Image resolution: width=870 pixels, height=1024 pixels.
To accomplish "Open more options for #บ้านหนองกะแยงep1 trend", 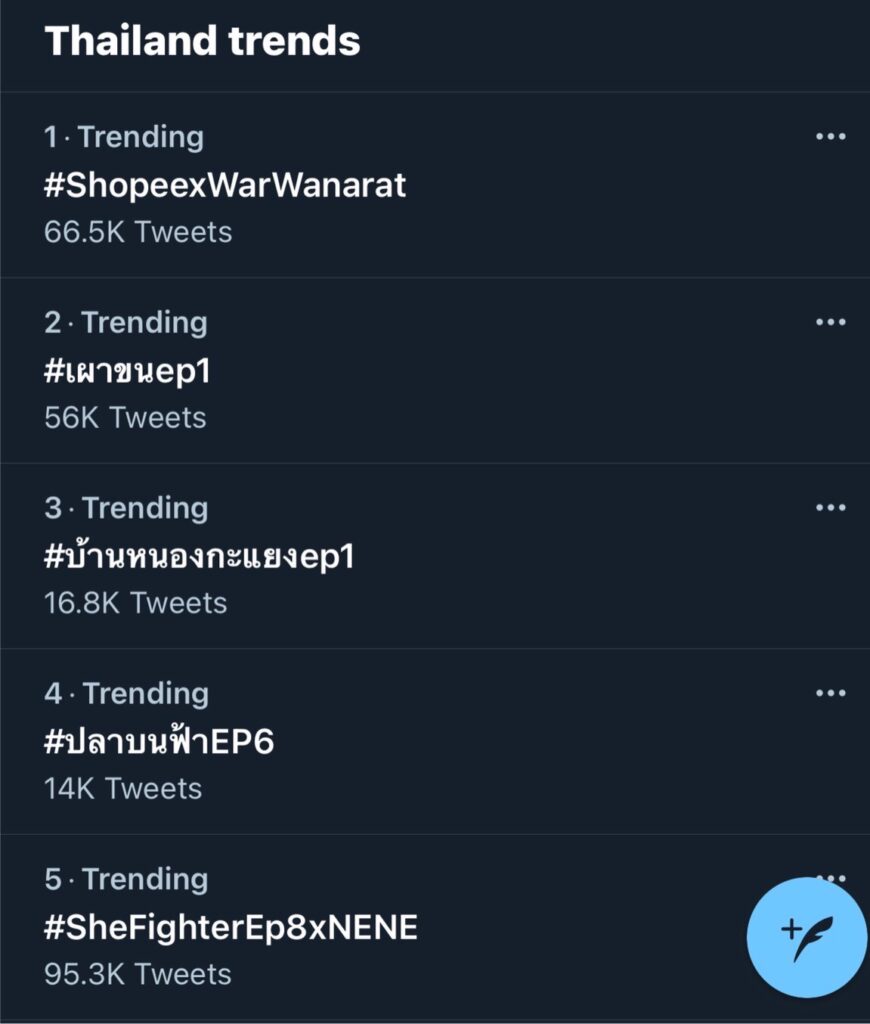I will pyautogui.click(x=830, y=508).
